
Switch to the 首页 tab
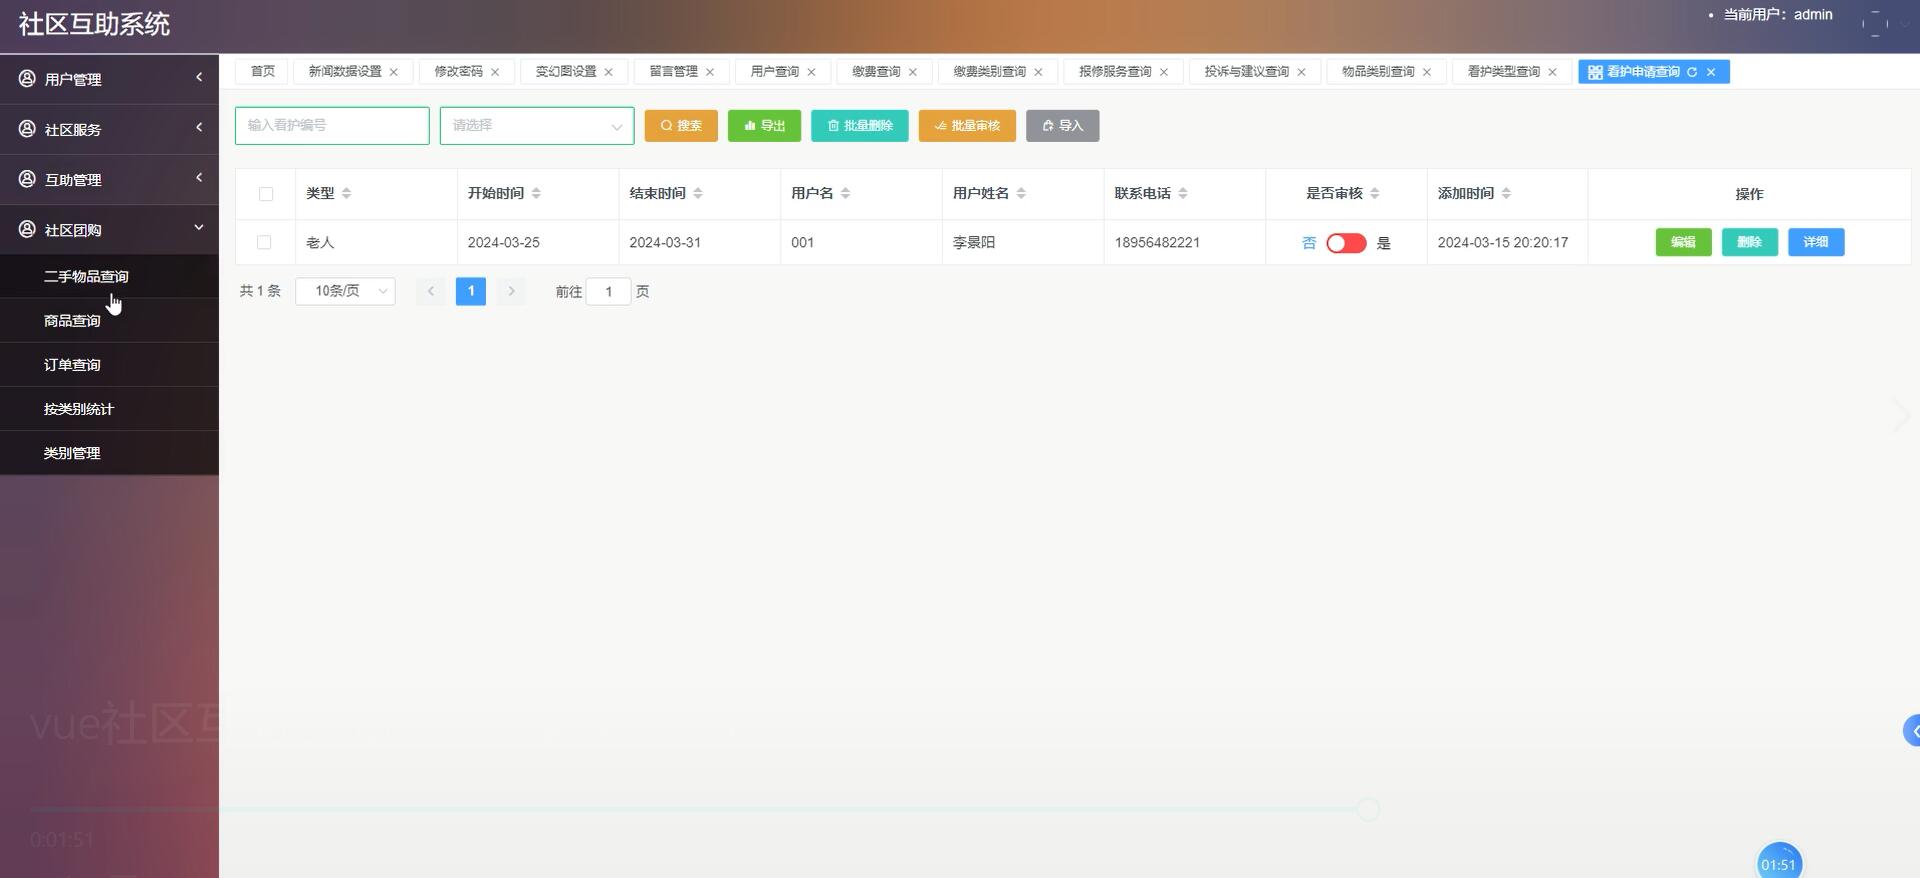262,72
